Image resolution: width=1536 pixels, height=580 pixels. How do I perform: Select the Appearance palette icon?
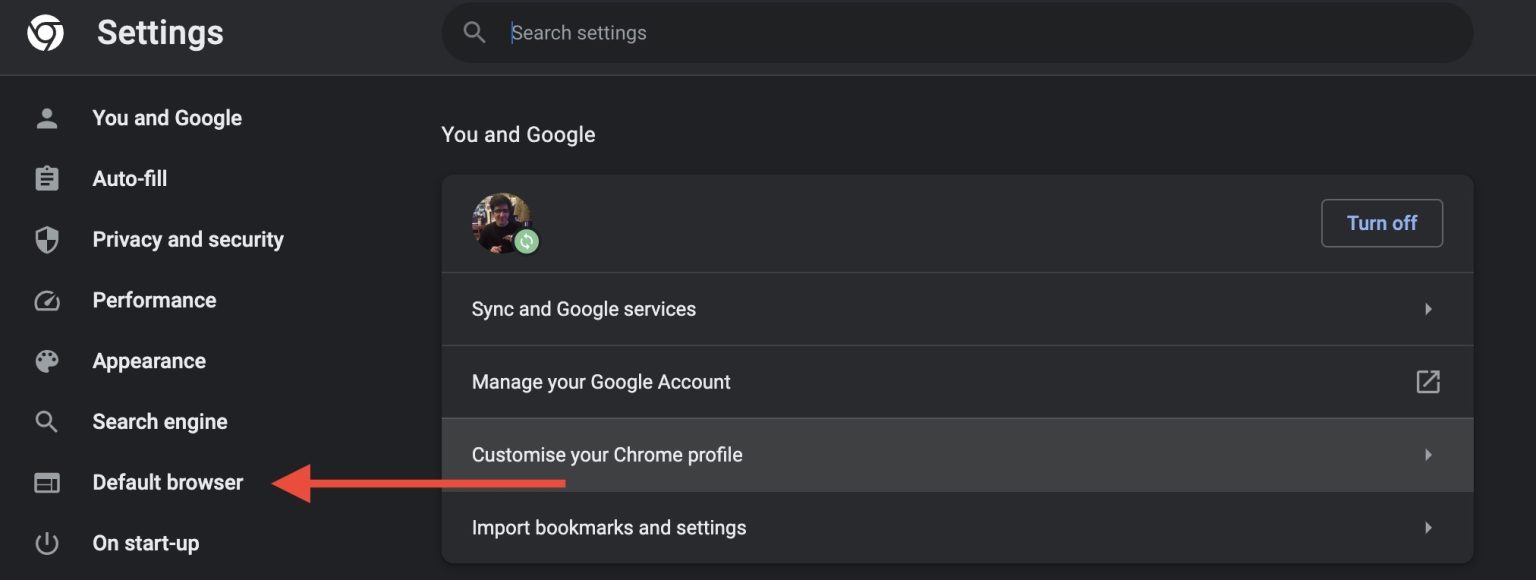point(46,361)
